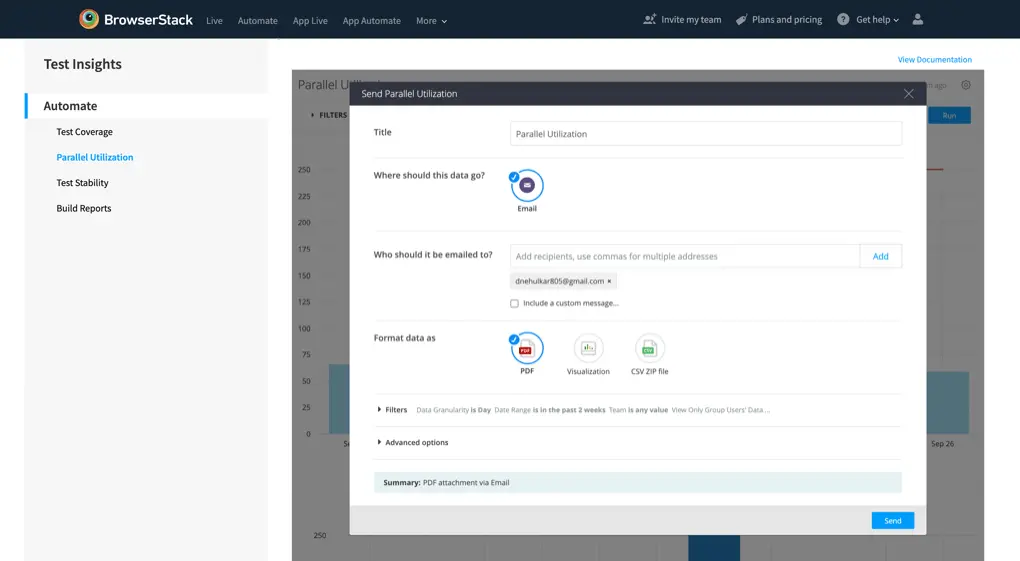Enable the Include a custom message checkbox

(515, 303)
